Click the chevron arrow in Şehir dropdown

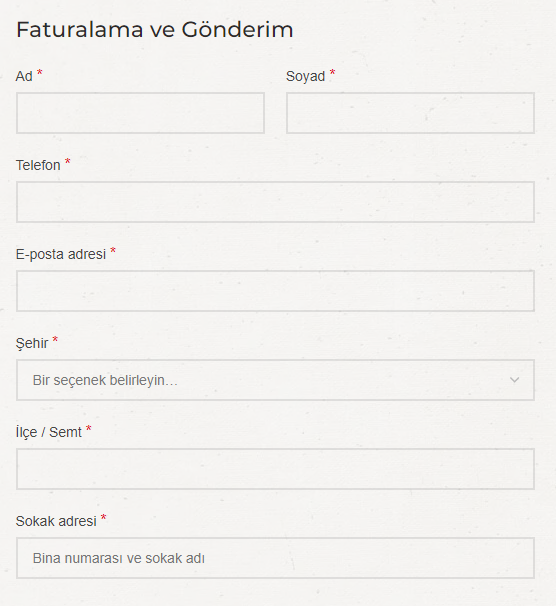click(514, 380)
